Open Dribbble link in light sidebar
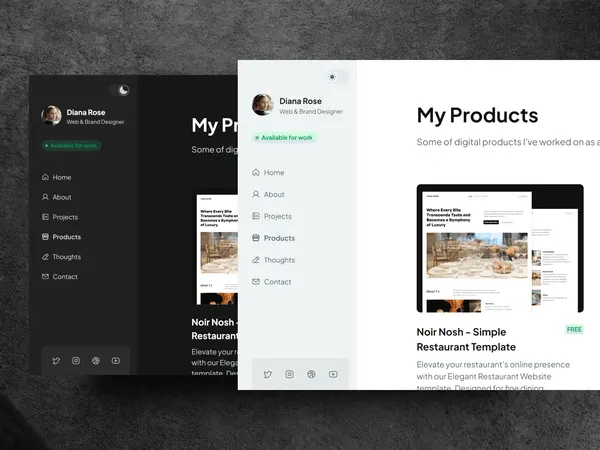Image resolution: width=600 pixels, height=450 pixels. click(311, 374)
